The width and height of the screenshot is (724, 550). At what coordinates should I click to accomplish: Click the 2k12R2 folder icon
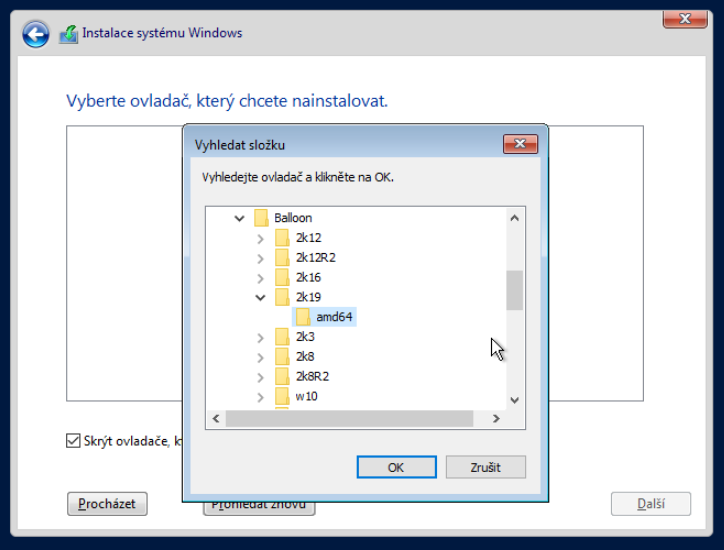(282, 258)
